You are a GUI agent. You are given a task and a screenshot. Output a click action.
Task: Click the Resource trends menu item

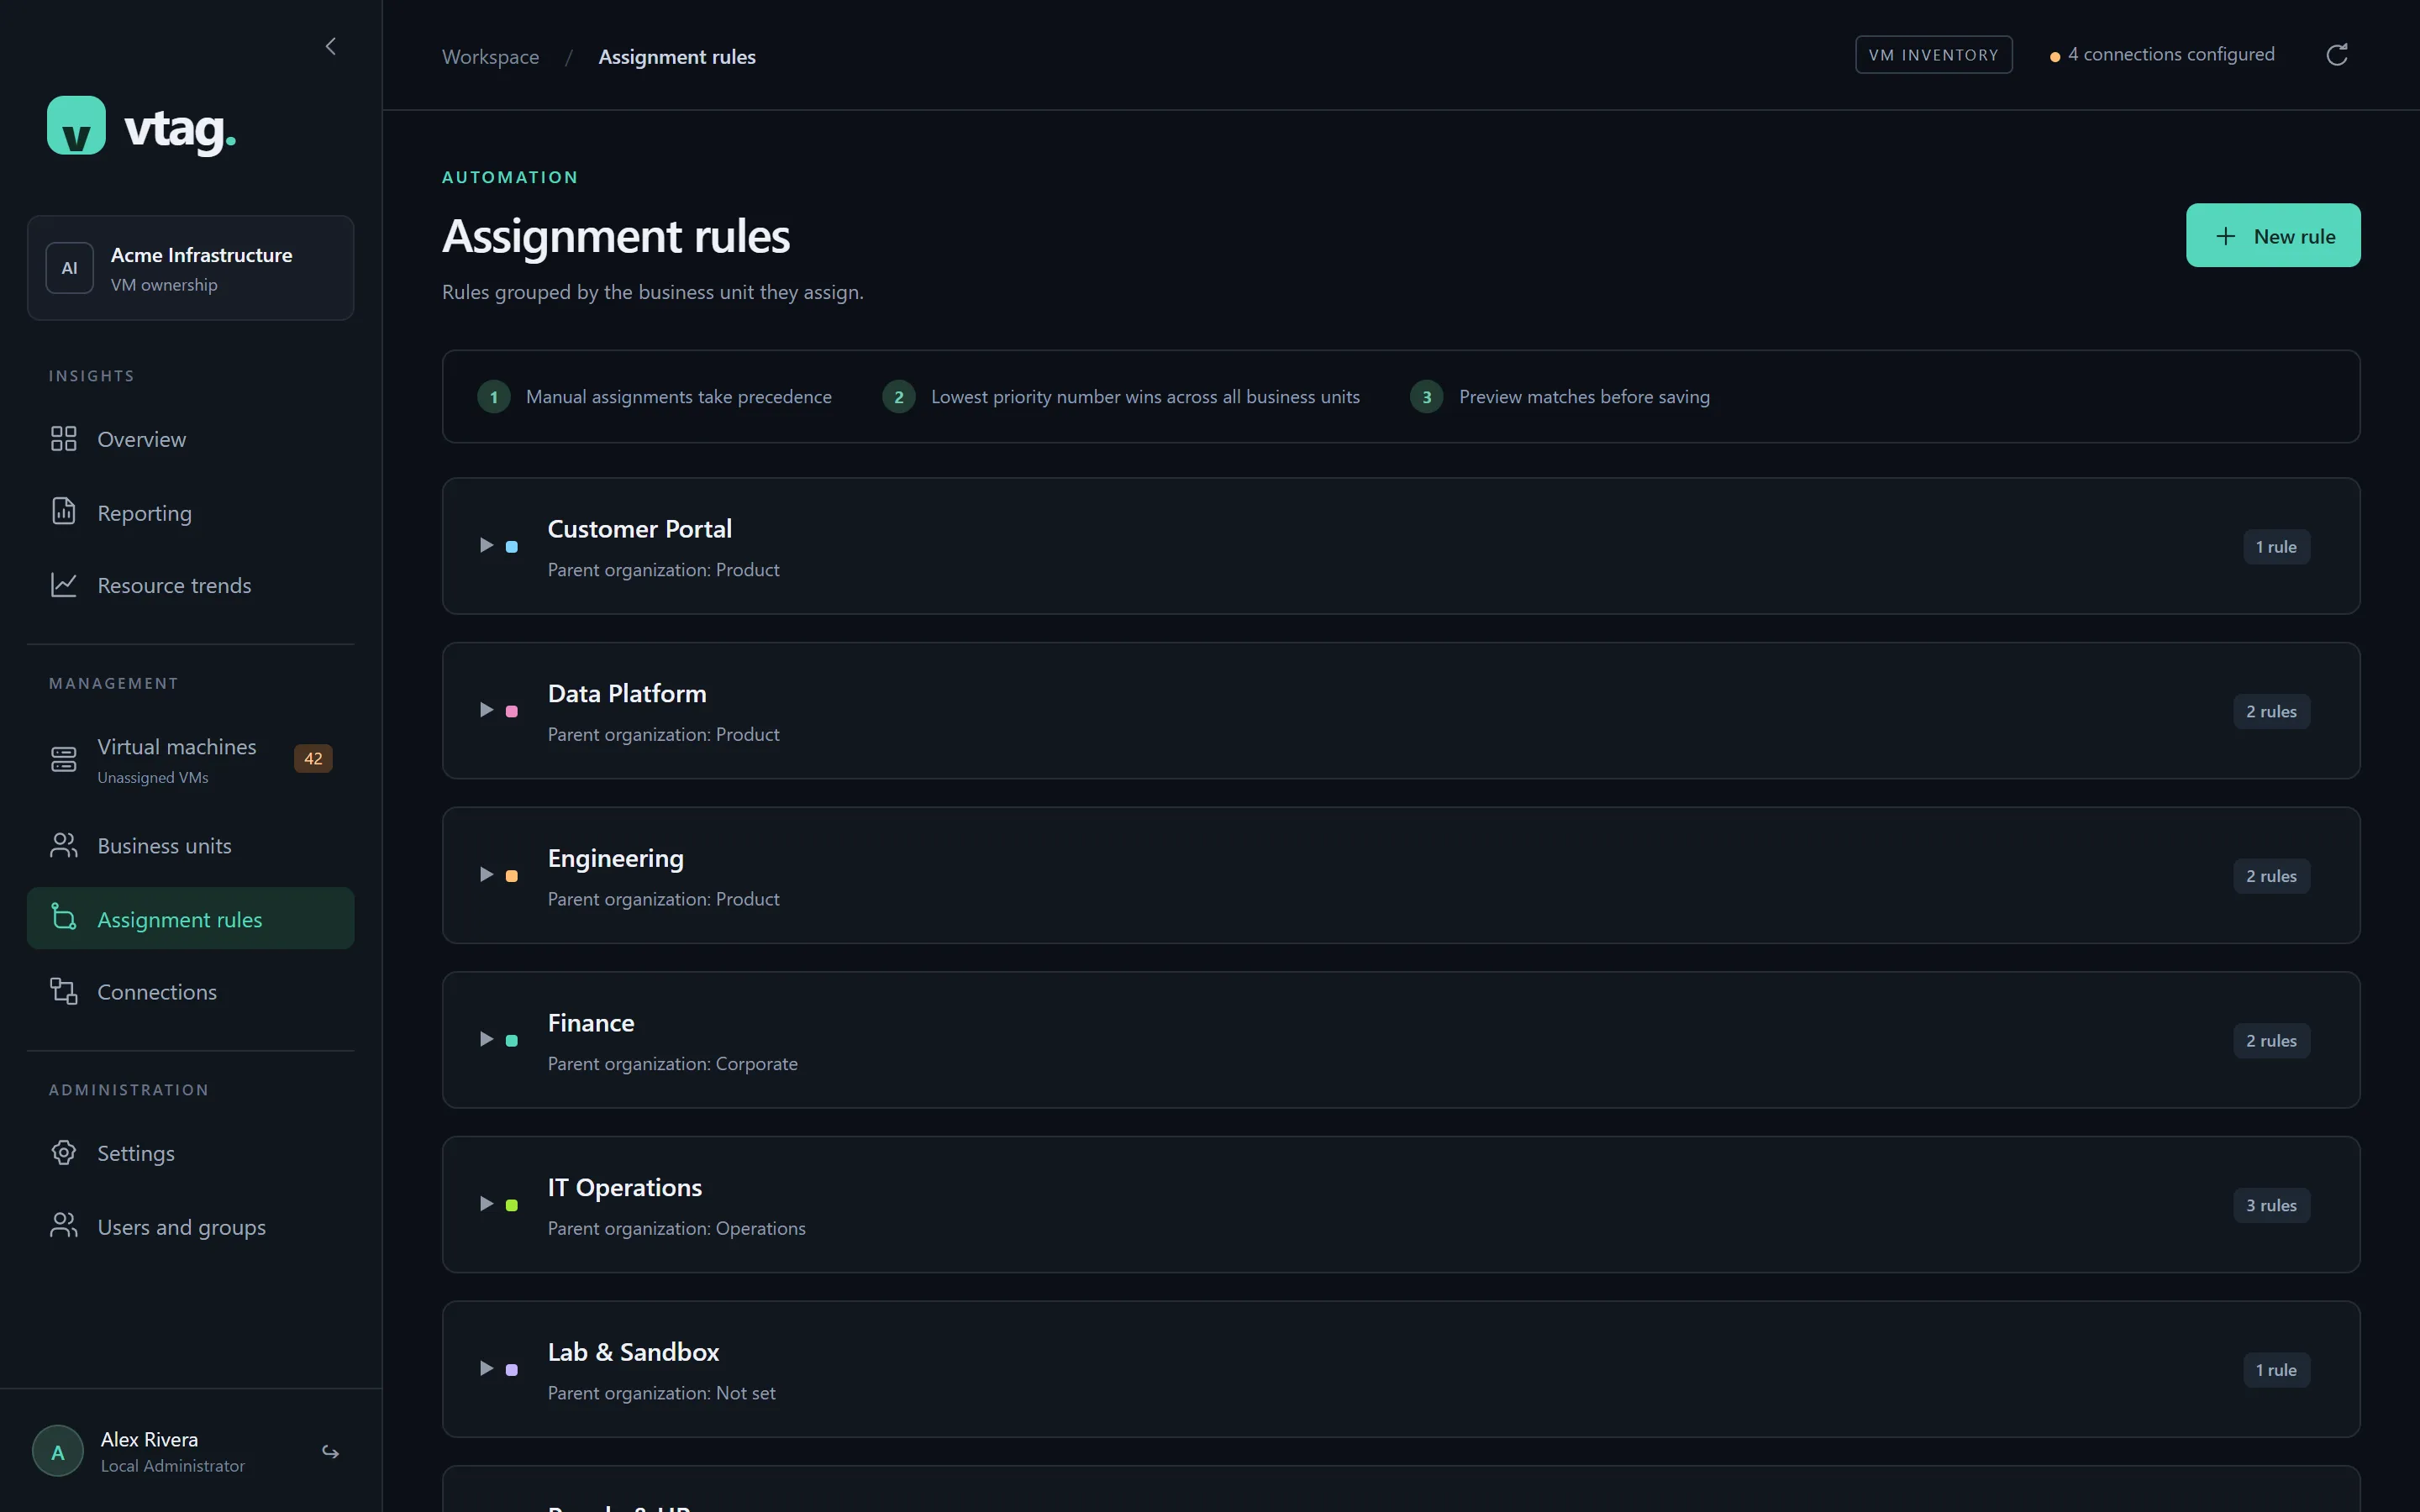[190, 585]
